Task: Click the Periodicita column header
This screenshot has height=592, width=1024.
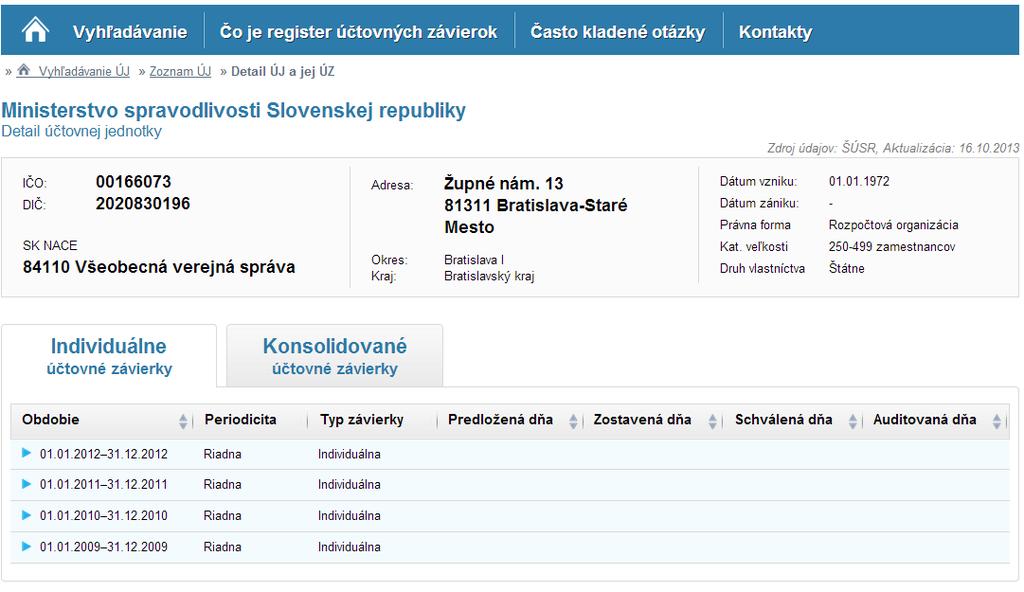Action: pyautogui.click(x=240, y=419)
